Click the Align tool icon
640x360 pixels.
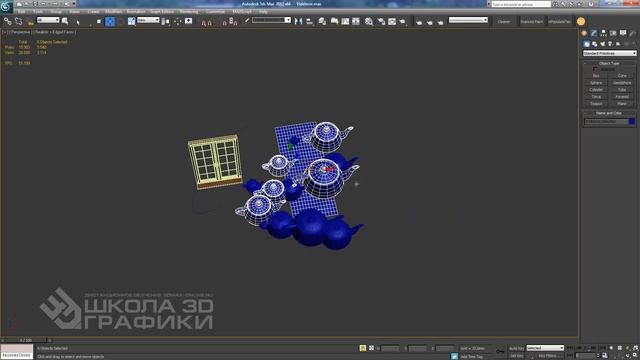click(x=309, y=21)
